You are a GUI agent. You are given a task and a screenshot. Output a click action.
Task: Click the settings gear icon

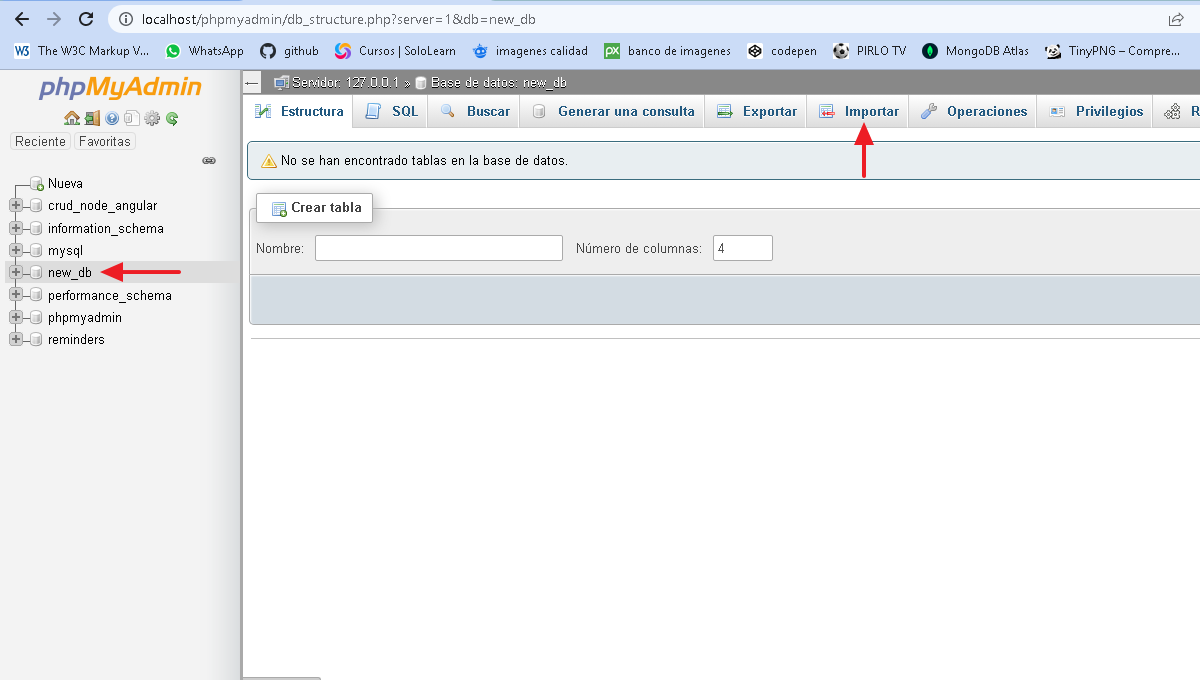[152, 118]
